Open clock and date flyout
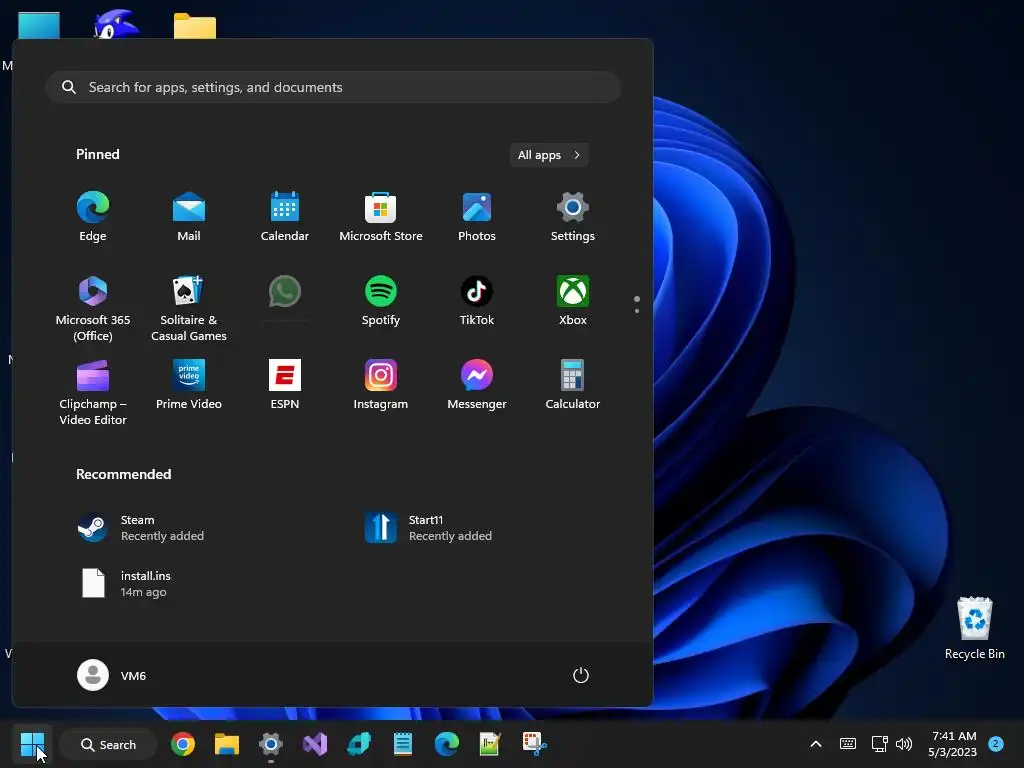 (953, 744)
